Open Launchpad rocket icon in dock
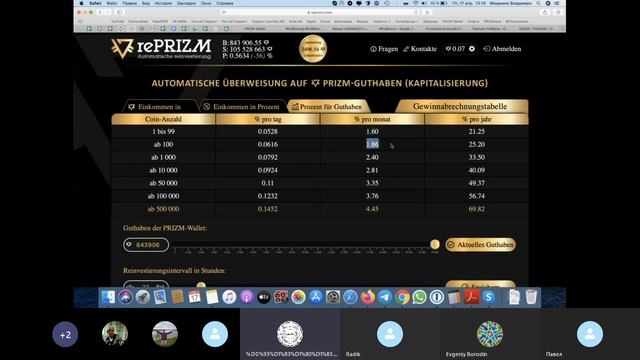This screenshot has width=640, height=360. (142, 298)
